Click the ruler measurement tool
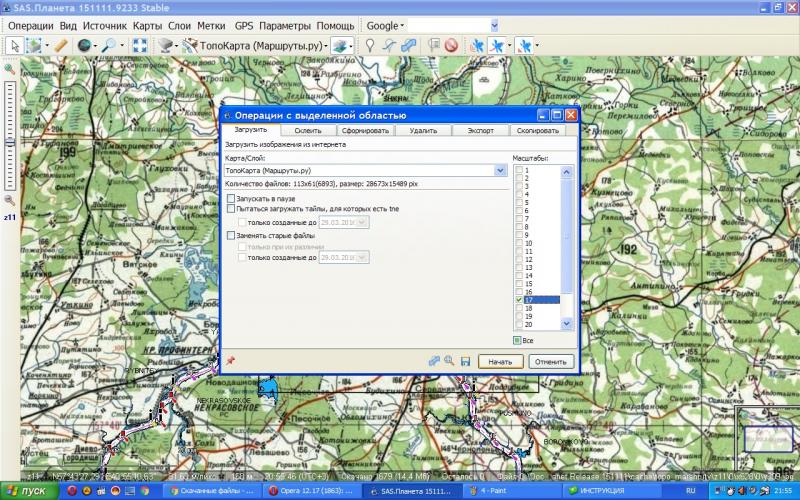The height and width of the screenshot is (500, 800). pyautogui.click(x=61, y=45)
